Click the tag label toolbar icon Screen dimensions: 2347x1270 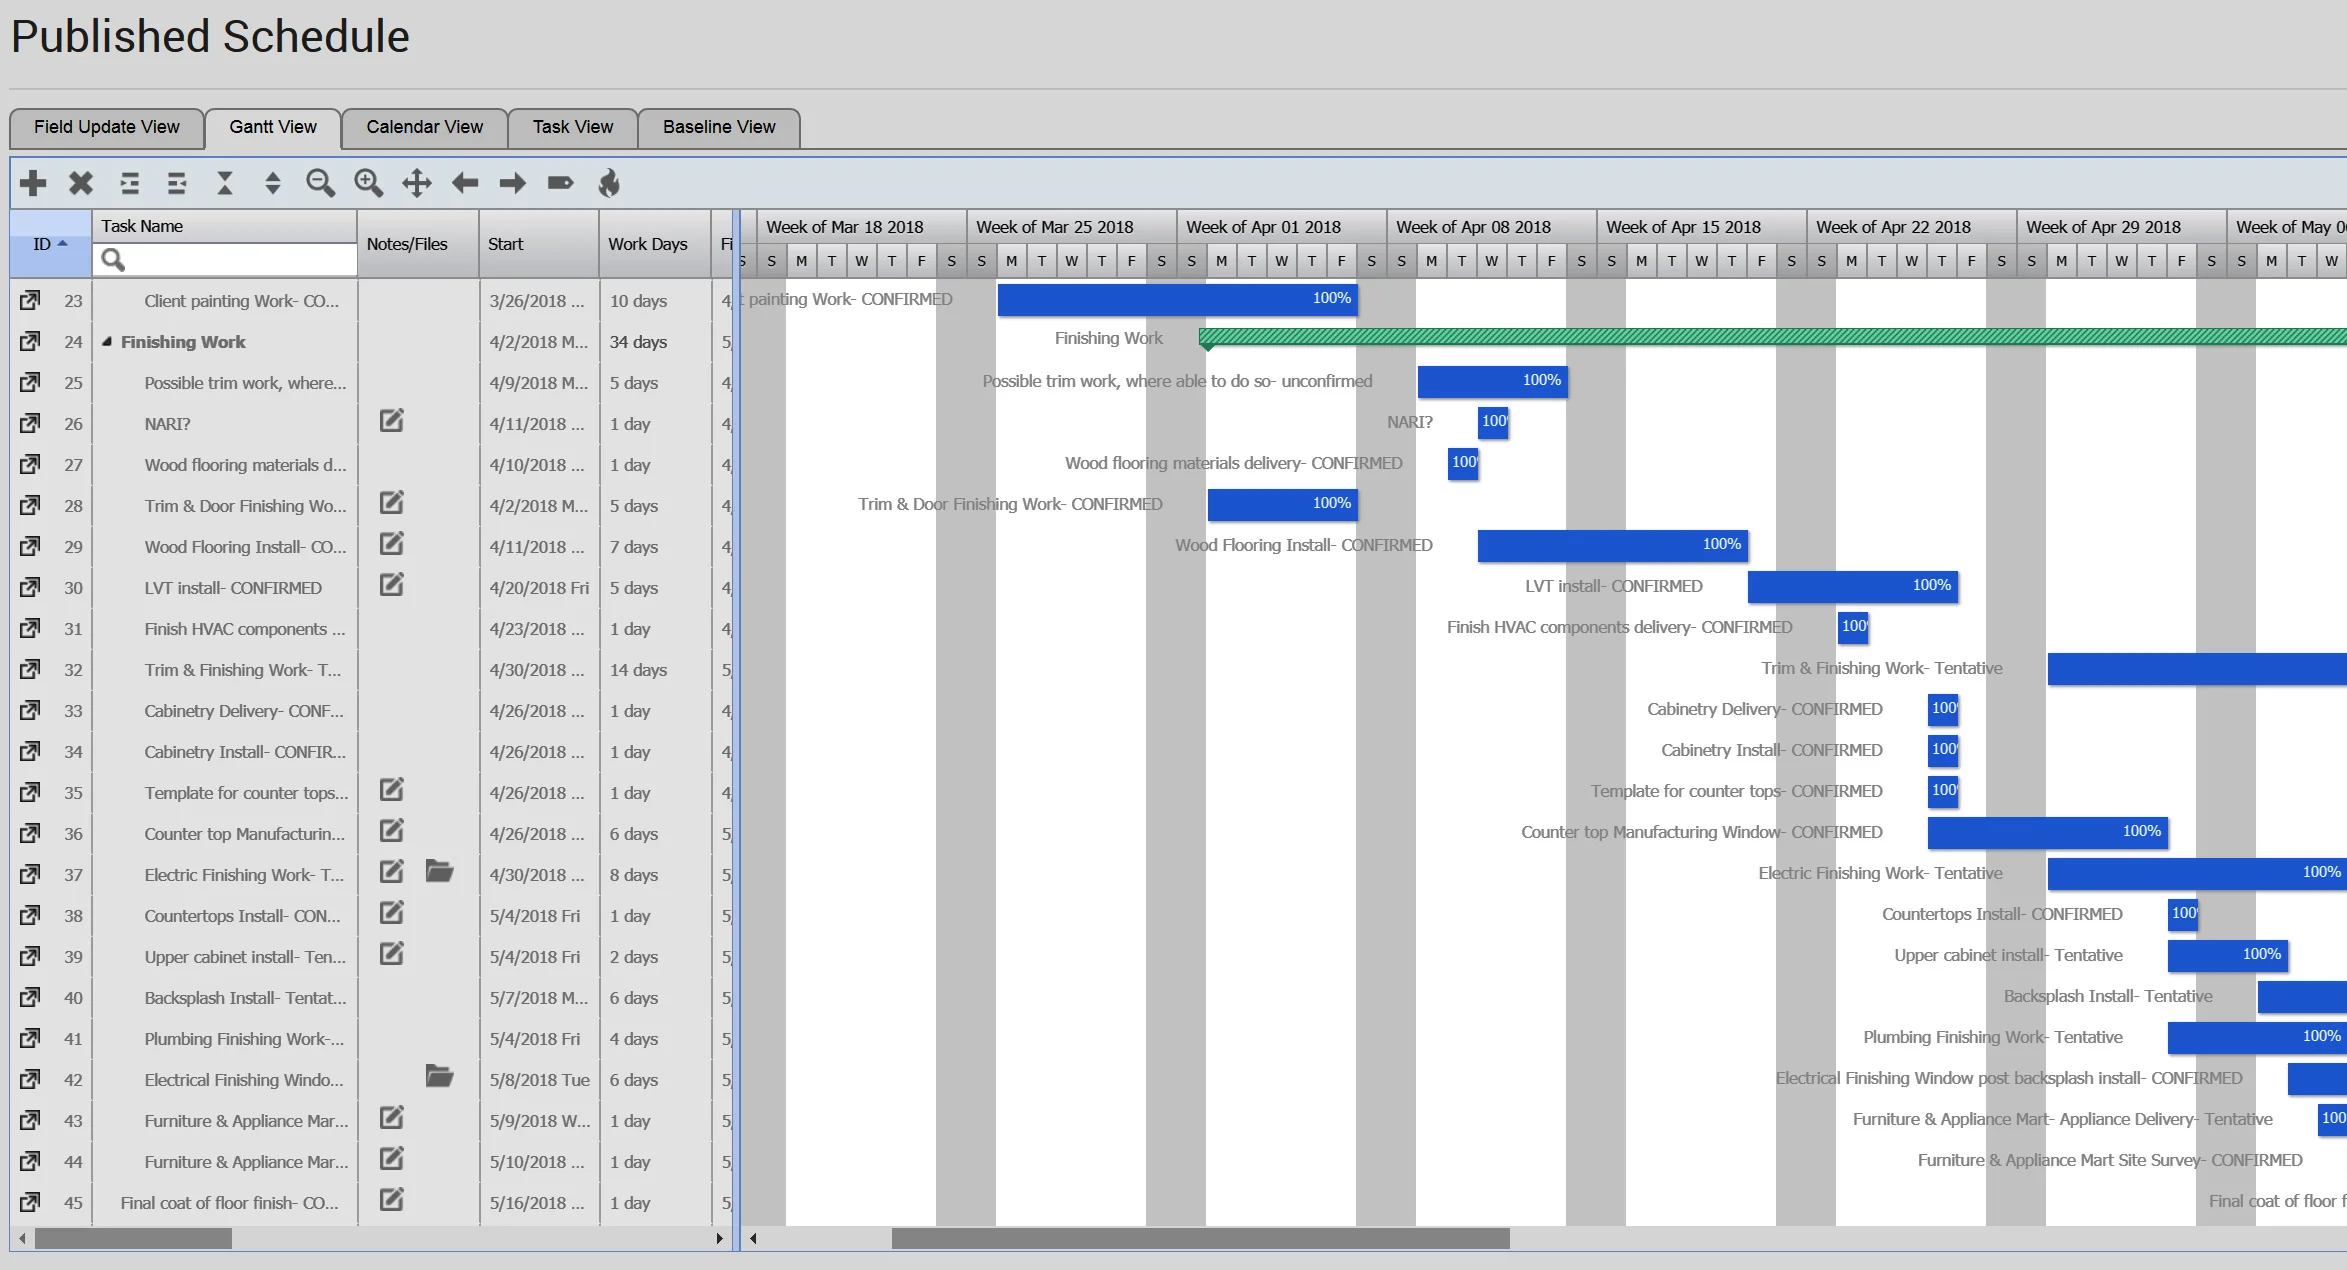coord(561,183)
